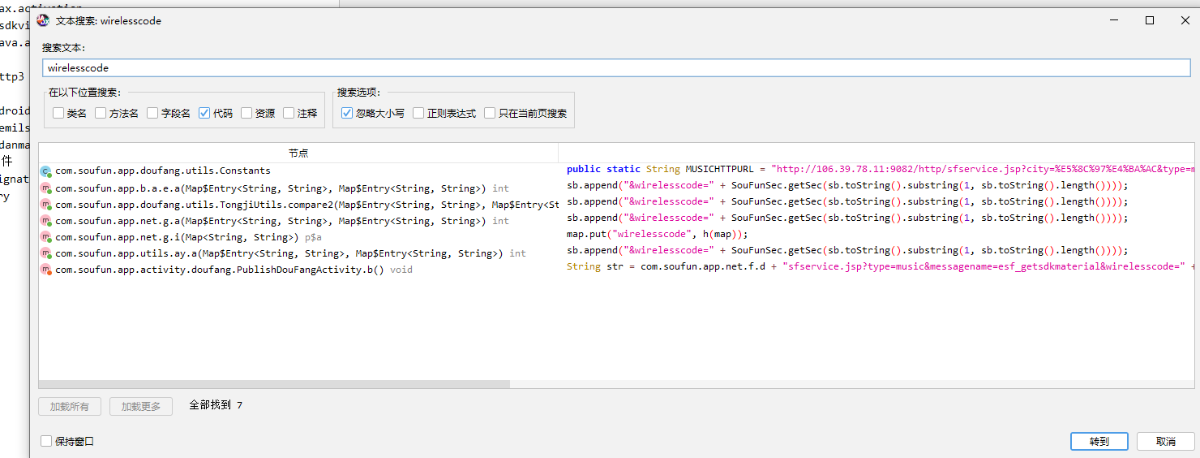Uncheck the 代码 search location checkbox
Image resolution: width=1200 pixels, height=458 pixels.
[x=204, y=114]
